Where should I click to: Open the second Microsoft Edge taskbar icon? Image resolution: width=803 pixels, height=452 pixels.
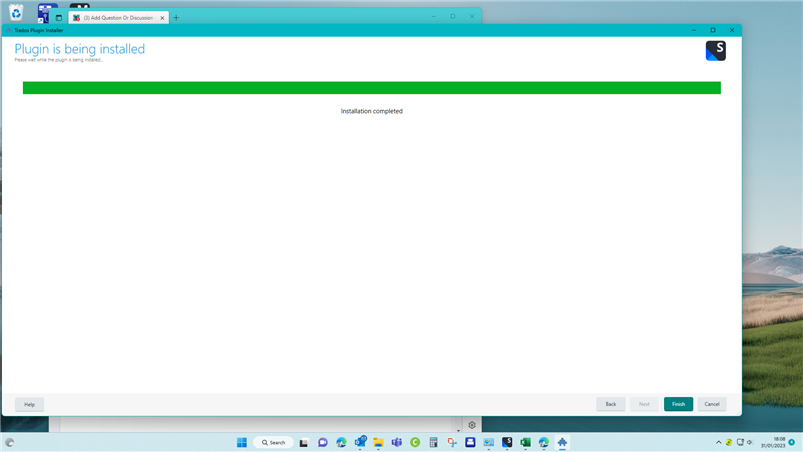[x=544, y=442]
